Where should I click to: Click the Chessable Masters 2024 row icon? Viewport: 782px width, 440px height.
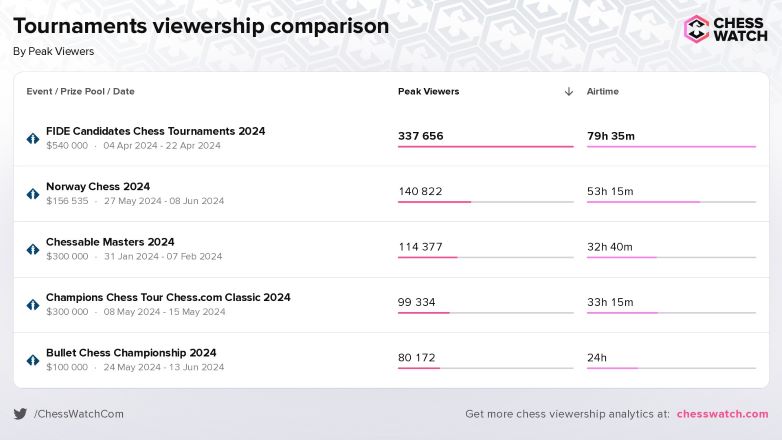pos(33,249)
